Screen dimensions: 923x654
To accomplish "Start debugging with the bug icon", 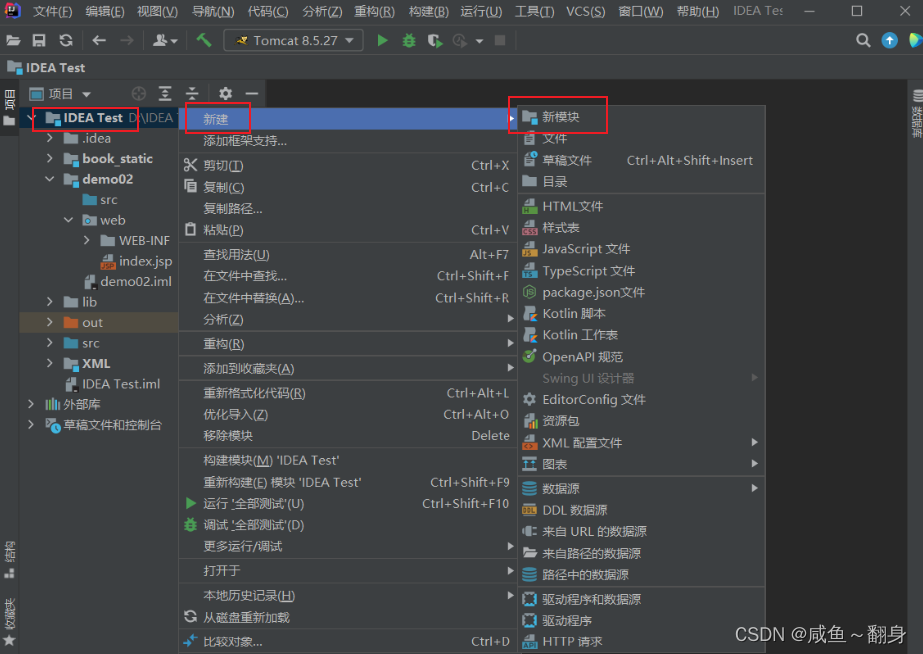I will point(409,41).
